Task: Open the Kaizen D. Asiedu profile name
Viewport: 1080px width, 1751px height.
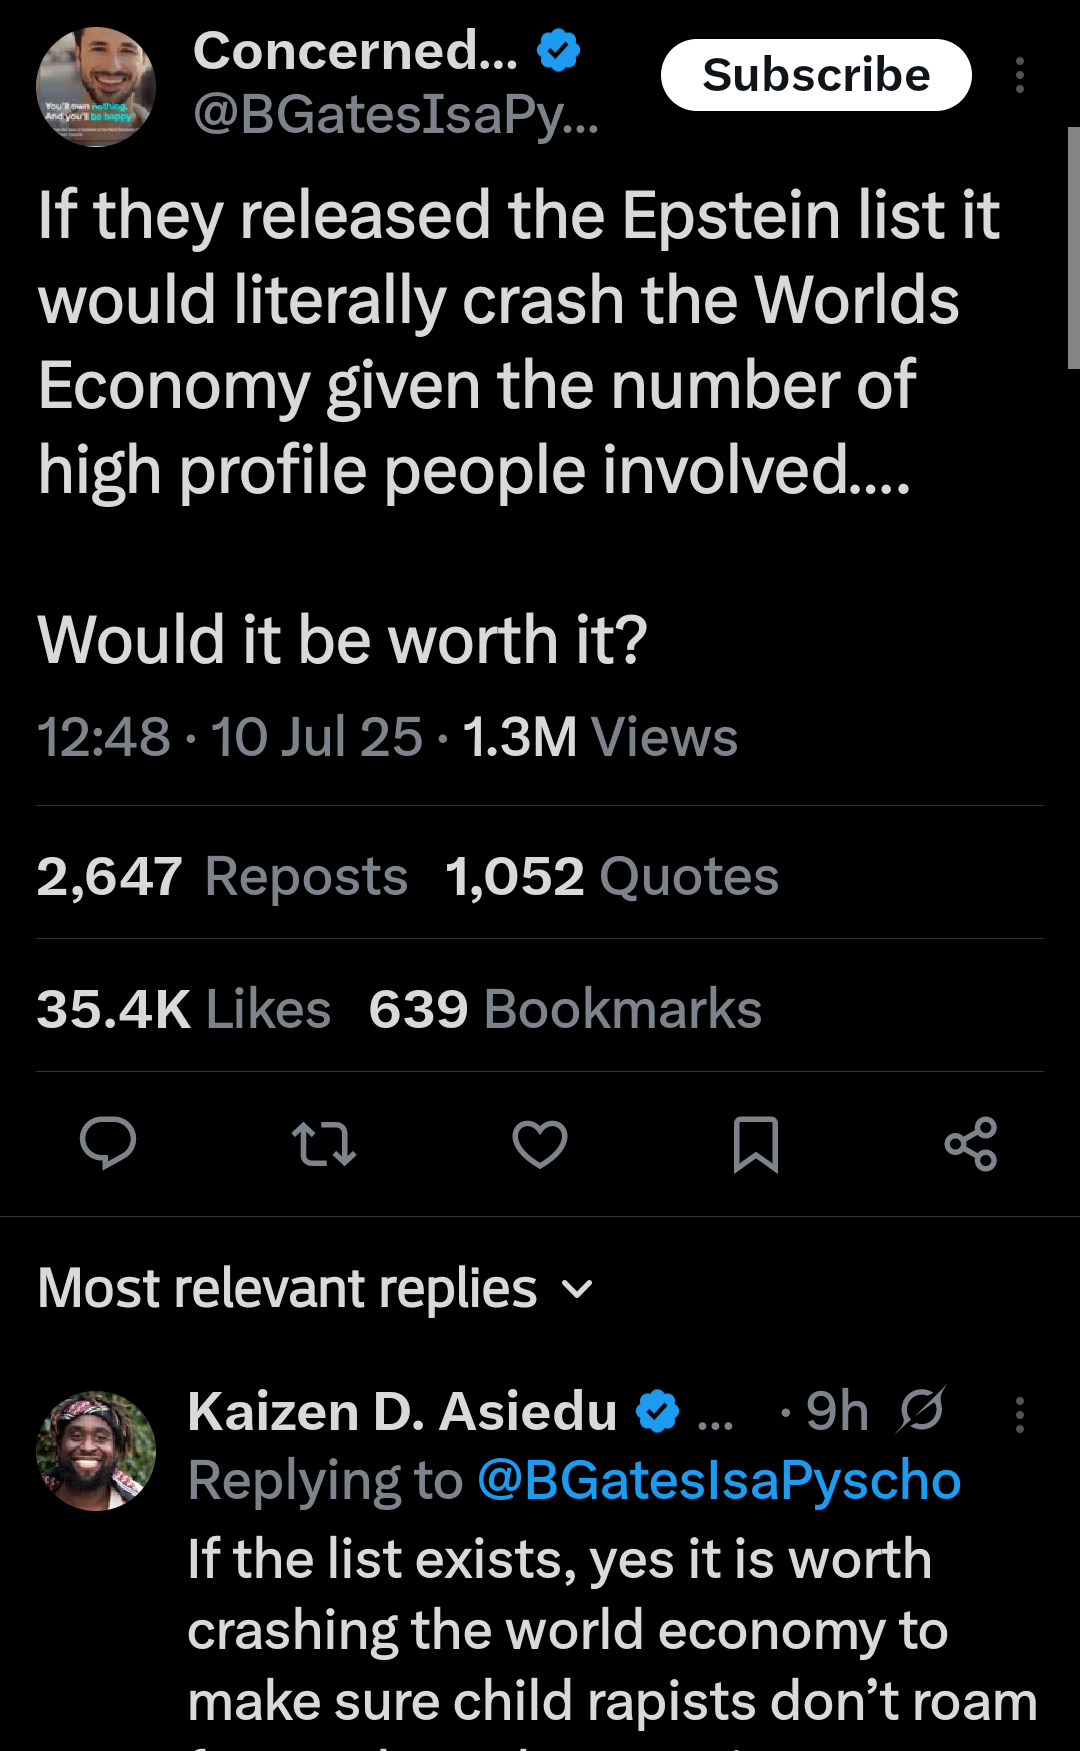Action: point(402,1411)
